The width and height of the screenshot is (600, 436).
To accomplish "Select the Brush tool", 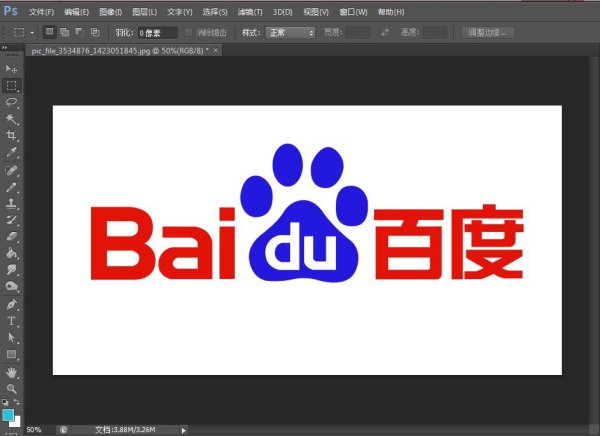I will point(11,187).
